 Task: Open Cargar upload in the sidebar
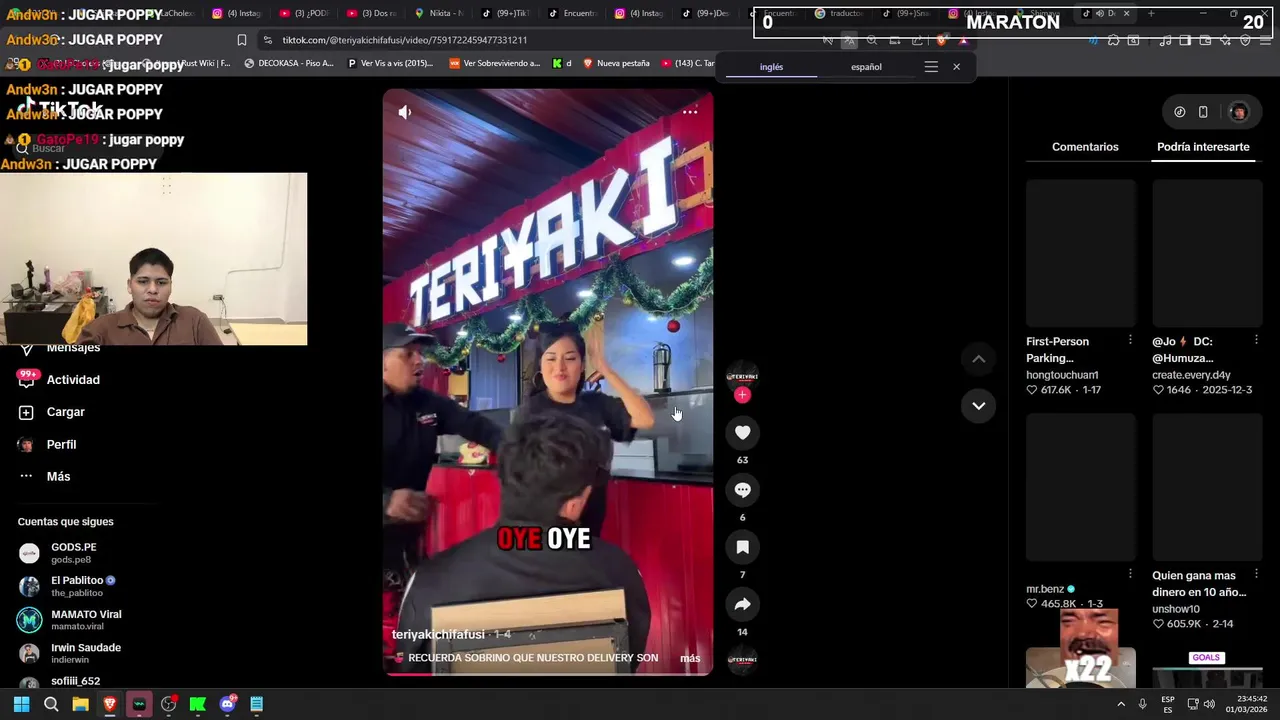click(x=52, y=412)
